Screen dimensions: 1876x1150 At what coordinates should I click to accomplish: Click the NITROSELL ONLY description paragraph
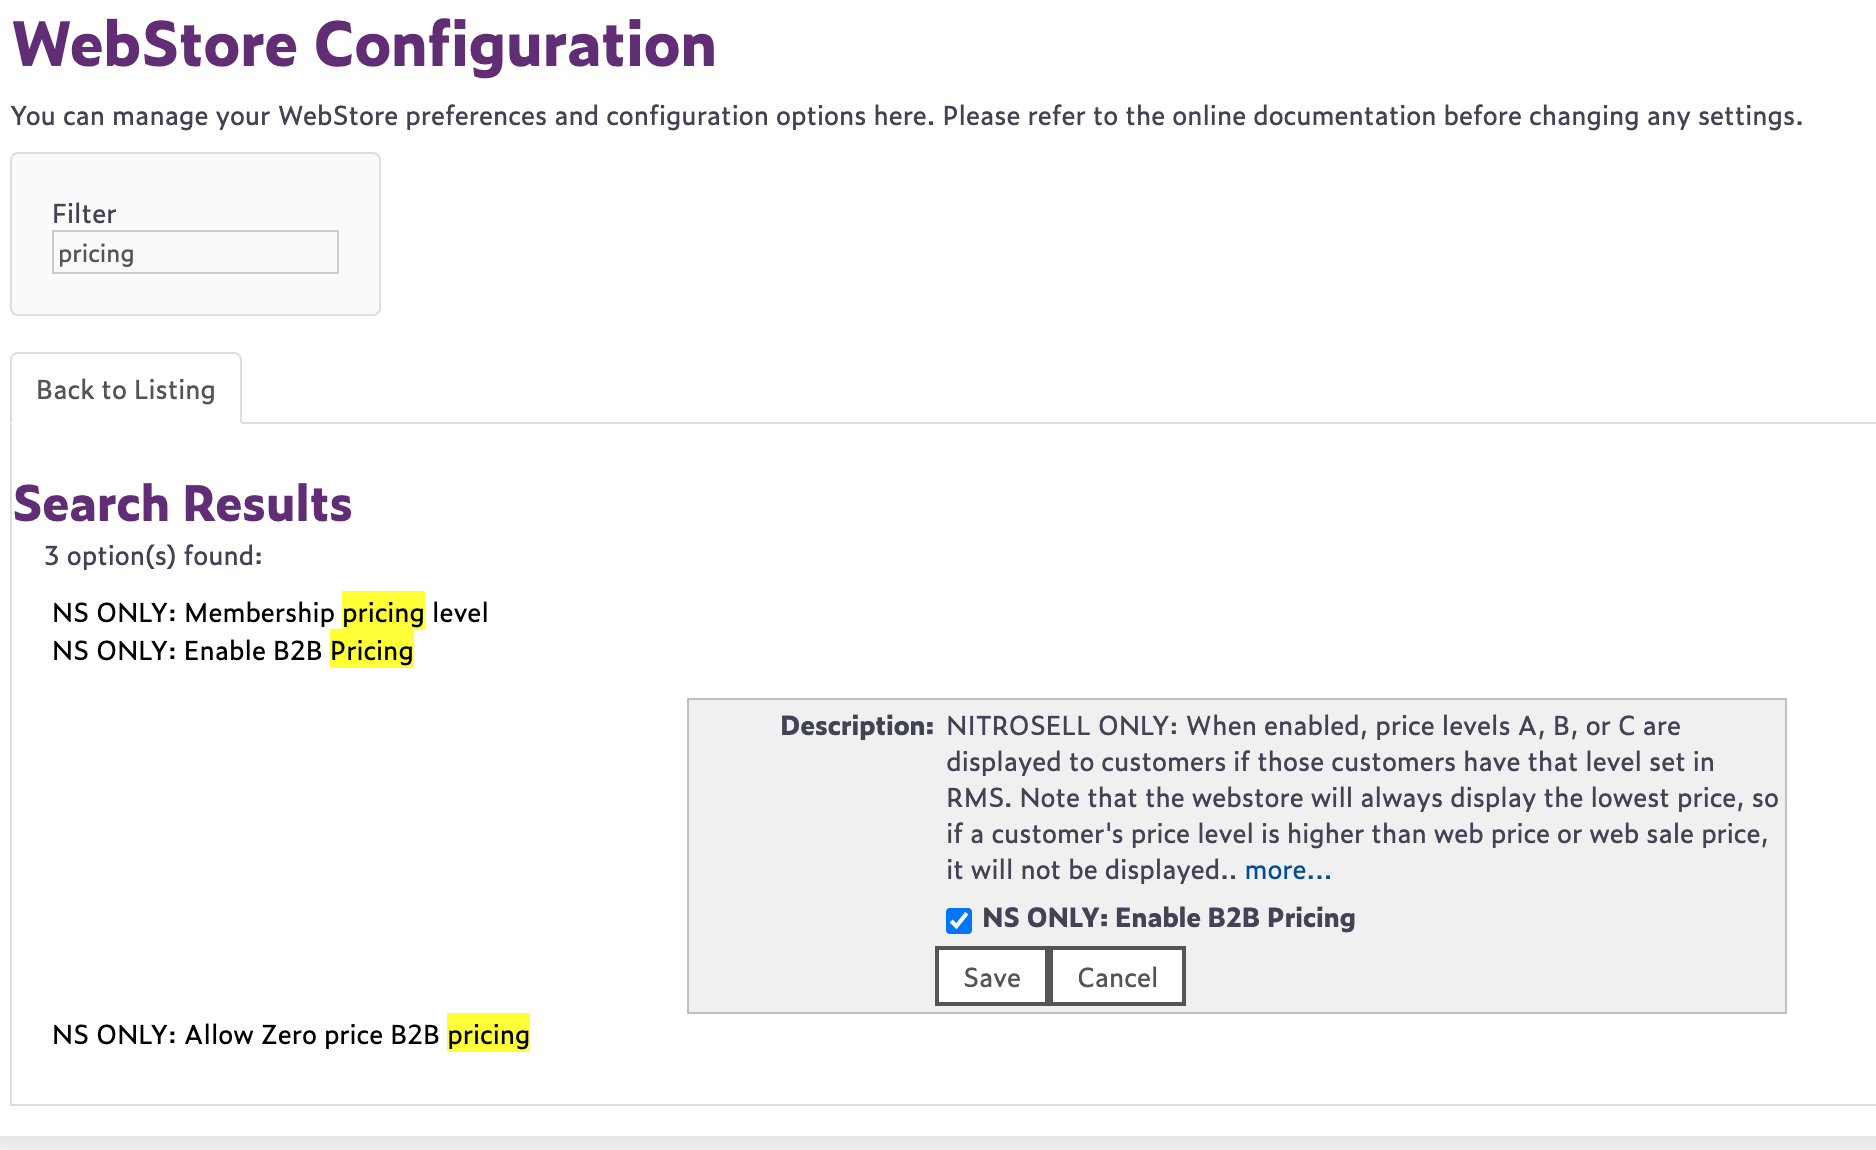click(x=1362, y=798)
